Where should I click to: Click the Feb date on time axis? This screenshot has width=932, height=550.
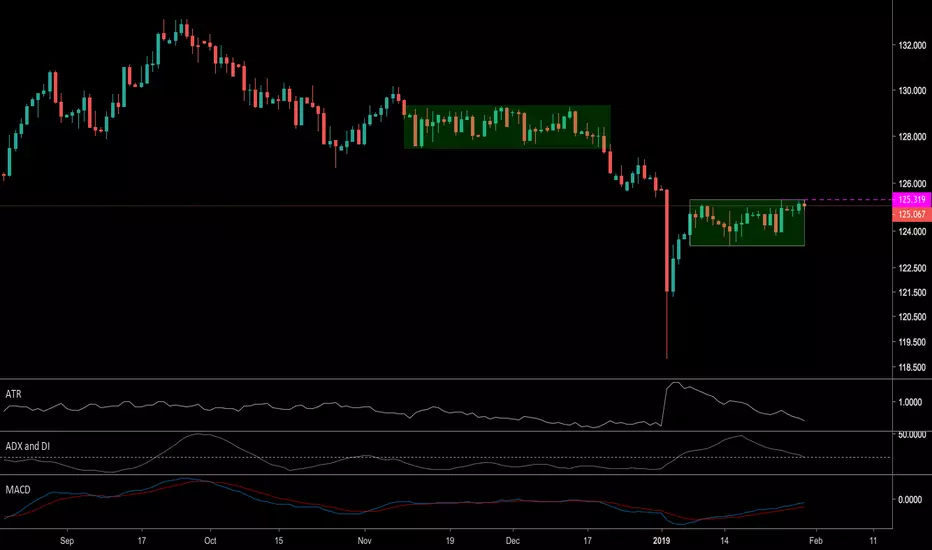[816, 540]
